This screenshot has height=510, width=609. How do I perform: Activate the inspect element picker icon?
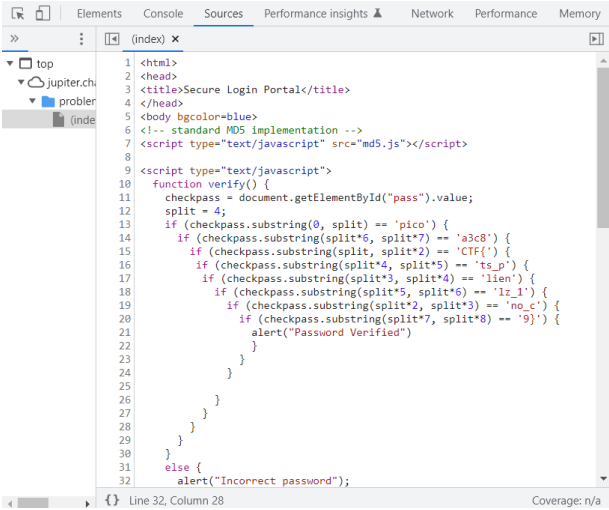[x=17, y=14]
